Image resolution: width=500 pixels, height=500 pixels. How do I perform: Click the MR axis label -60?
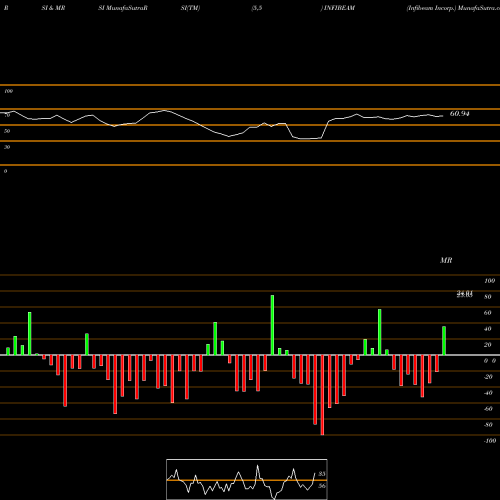click(488, 409)
